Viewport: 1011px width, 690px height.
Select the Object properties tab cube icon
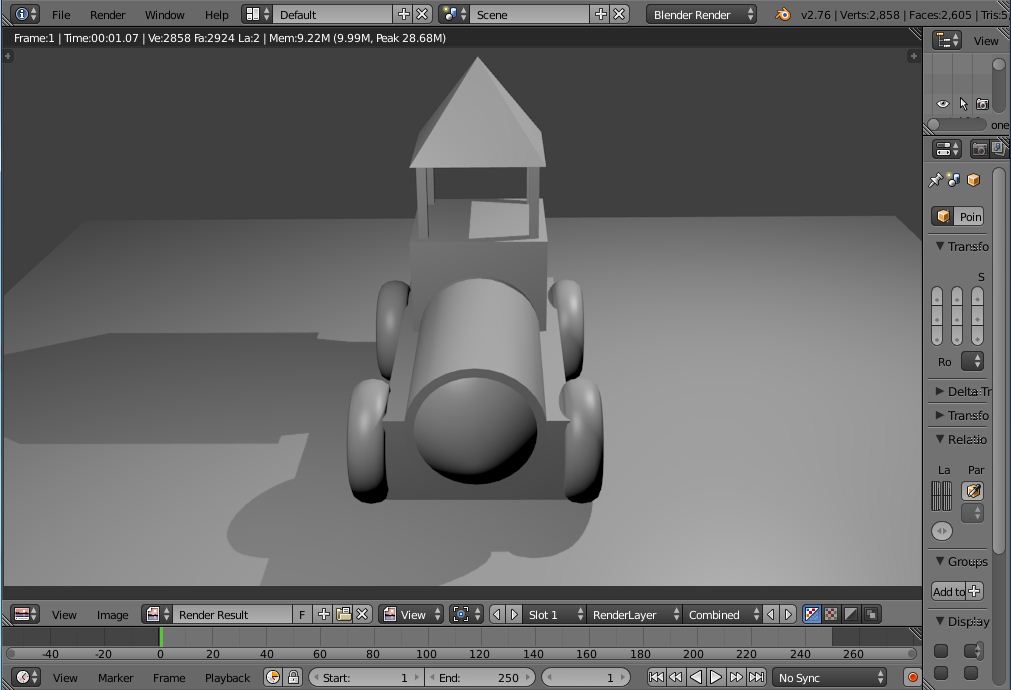pos(973,180)
